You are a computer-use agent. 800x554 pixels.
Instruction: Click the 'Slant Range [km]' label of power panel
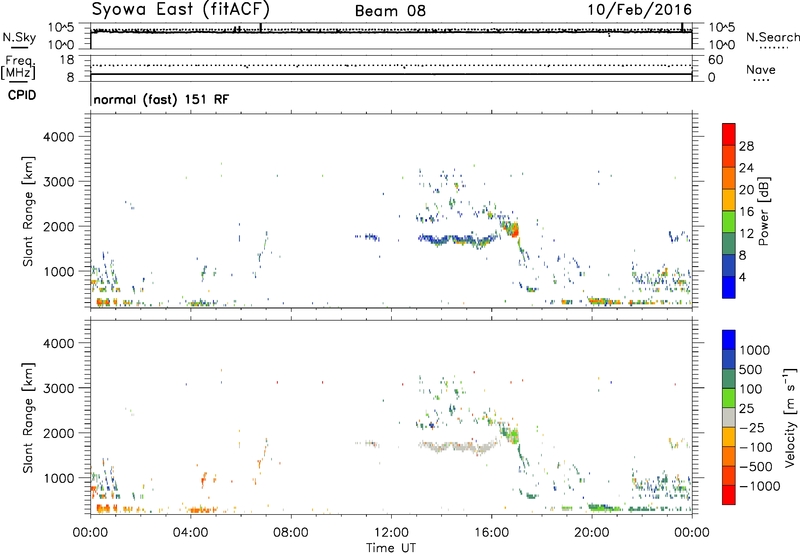pyautogui.click(x=28, y=211)
